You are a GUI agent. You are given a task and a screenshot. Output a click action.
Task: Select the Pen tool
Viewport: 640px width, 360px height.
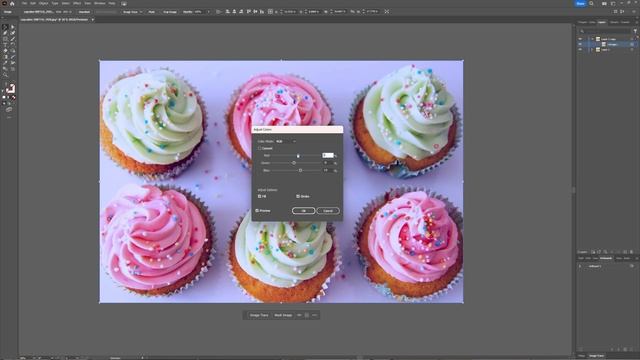5,33
